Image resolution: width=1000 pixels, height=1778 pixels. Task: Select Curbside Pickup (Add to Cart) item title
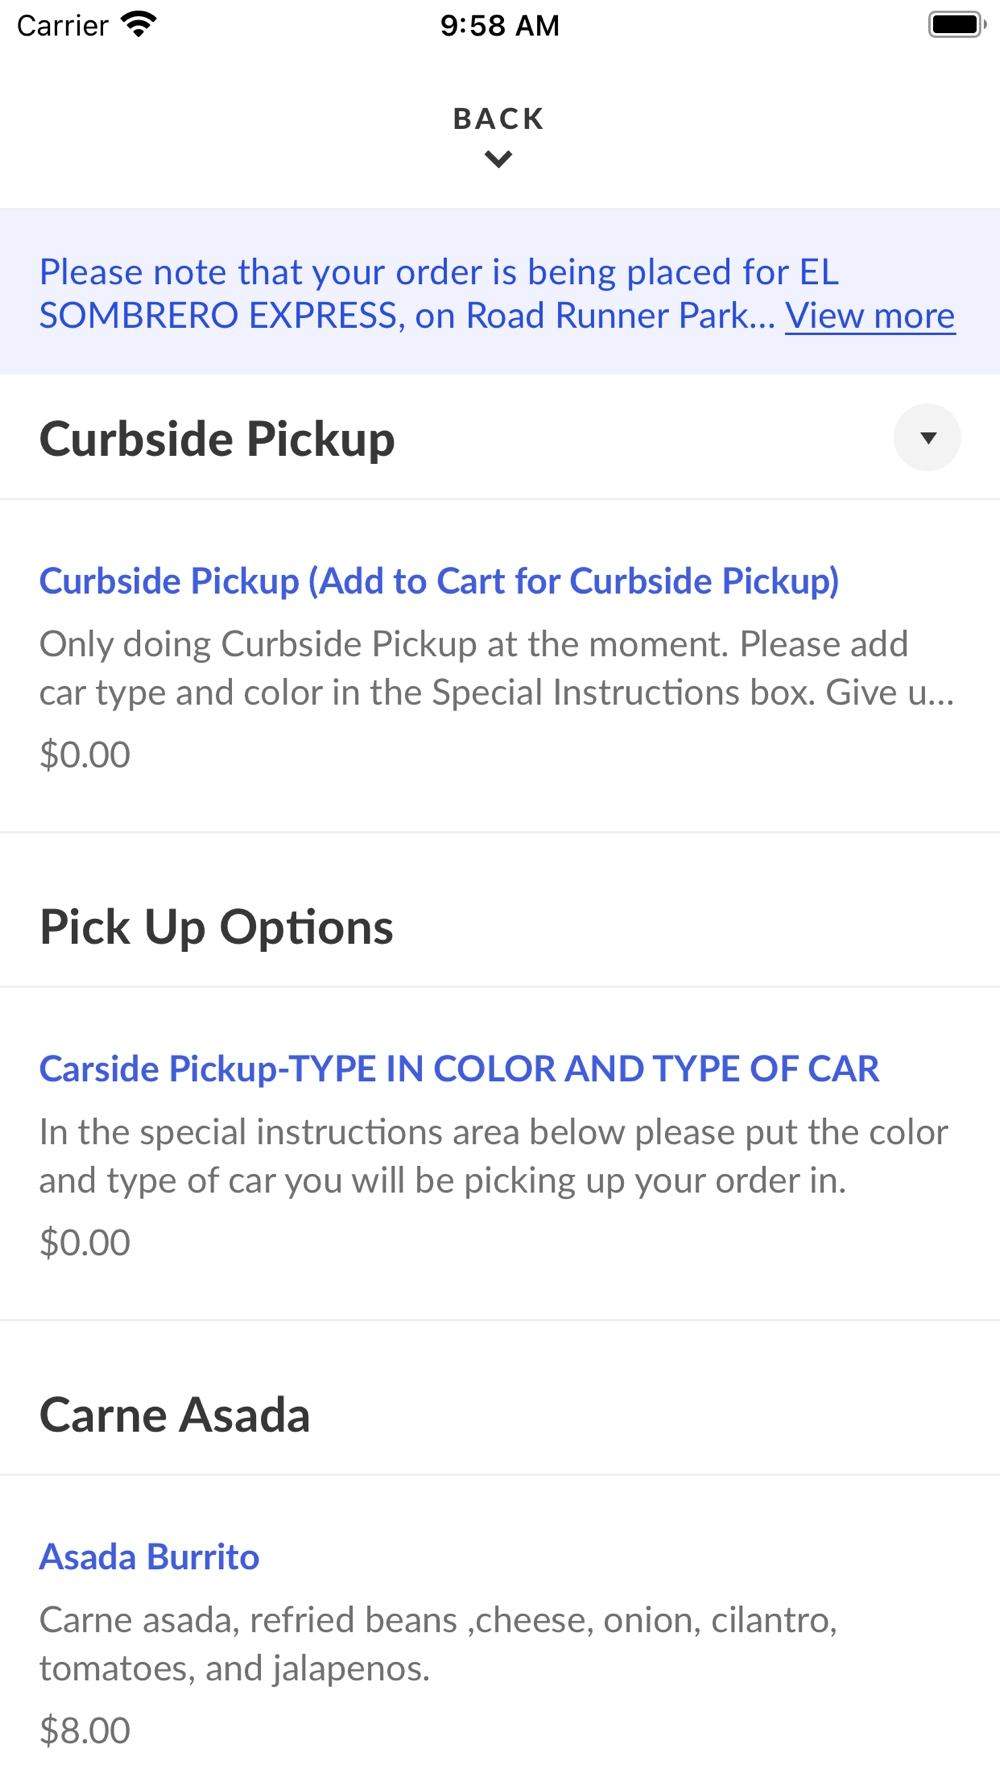439,581
